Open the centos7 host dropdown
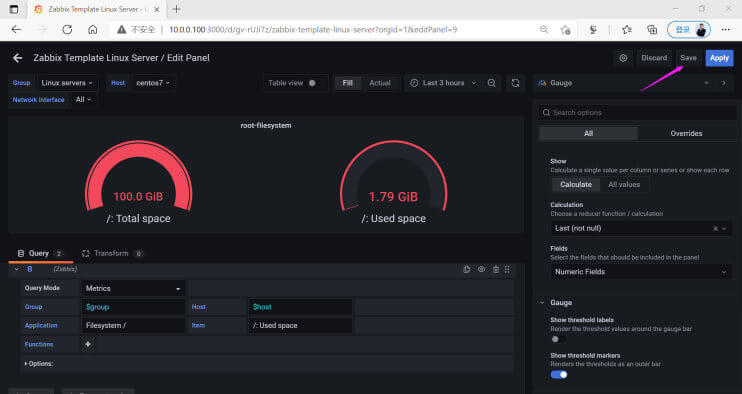Viewport: 742px width, 394px height. click(153, 83)
